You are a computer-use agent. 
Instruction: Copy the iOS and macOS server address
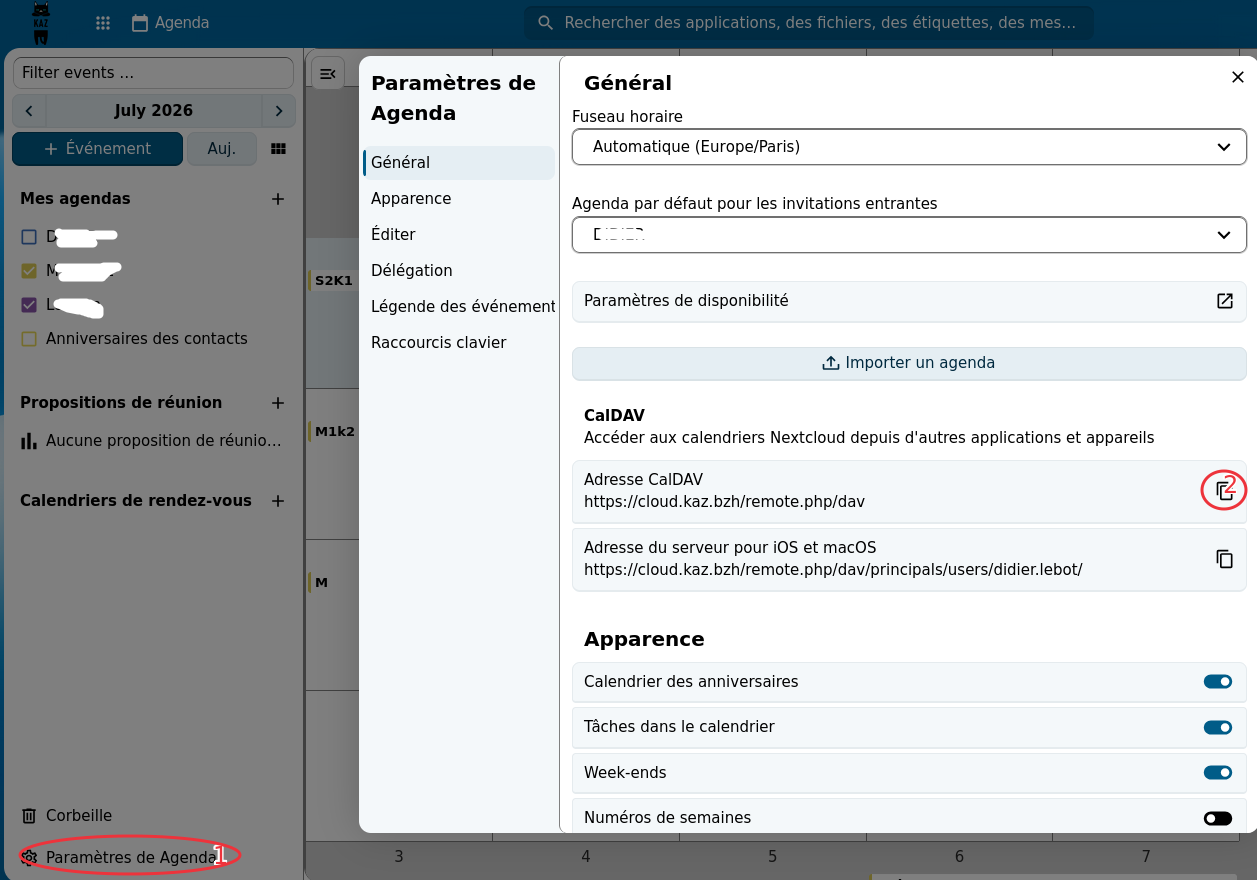pyautogui.click(x=1224, y=559)
